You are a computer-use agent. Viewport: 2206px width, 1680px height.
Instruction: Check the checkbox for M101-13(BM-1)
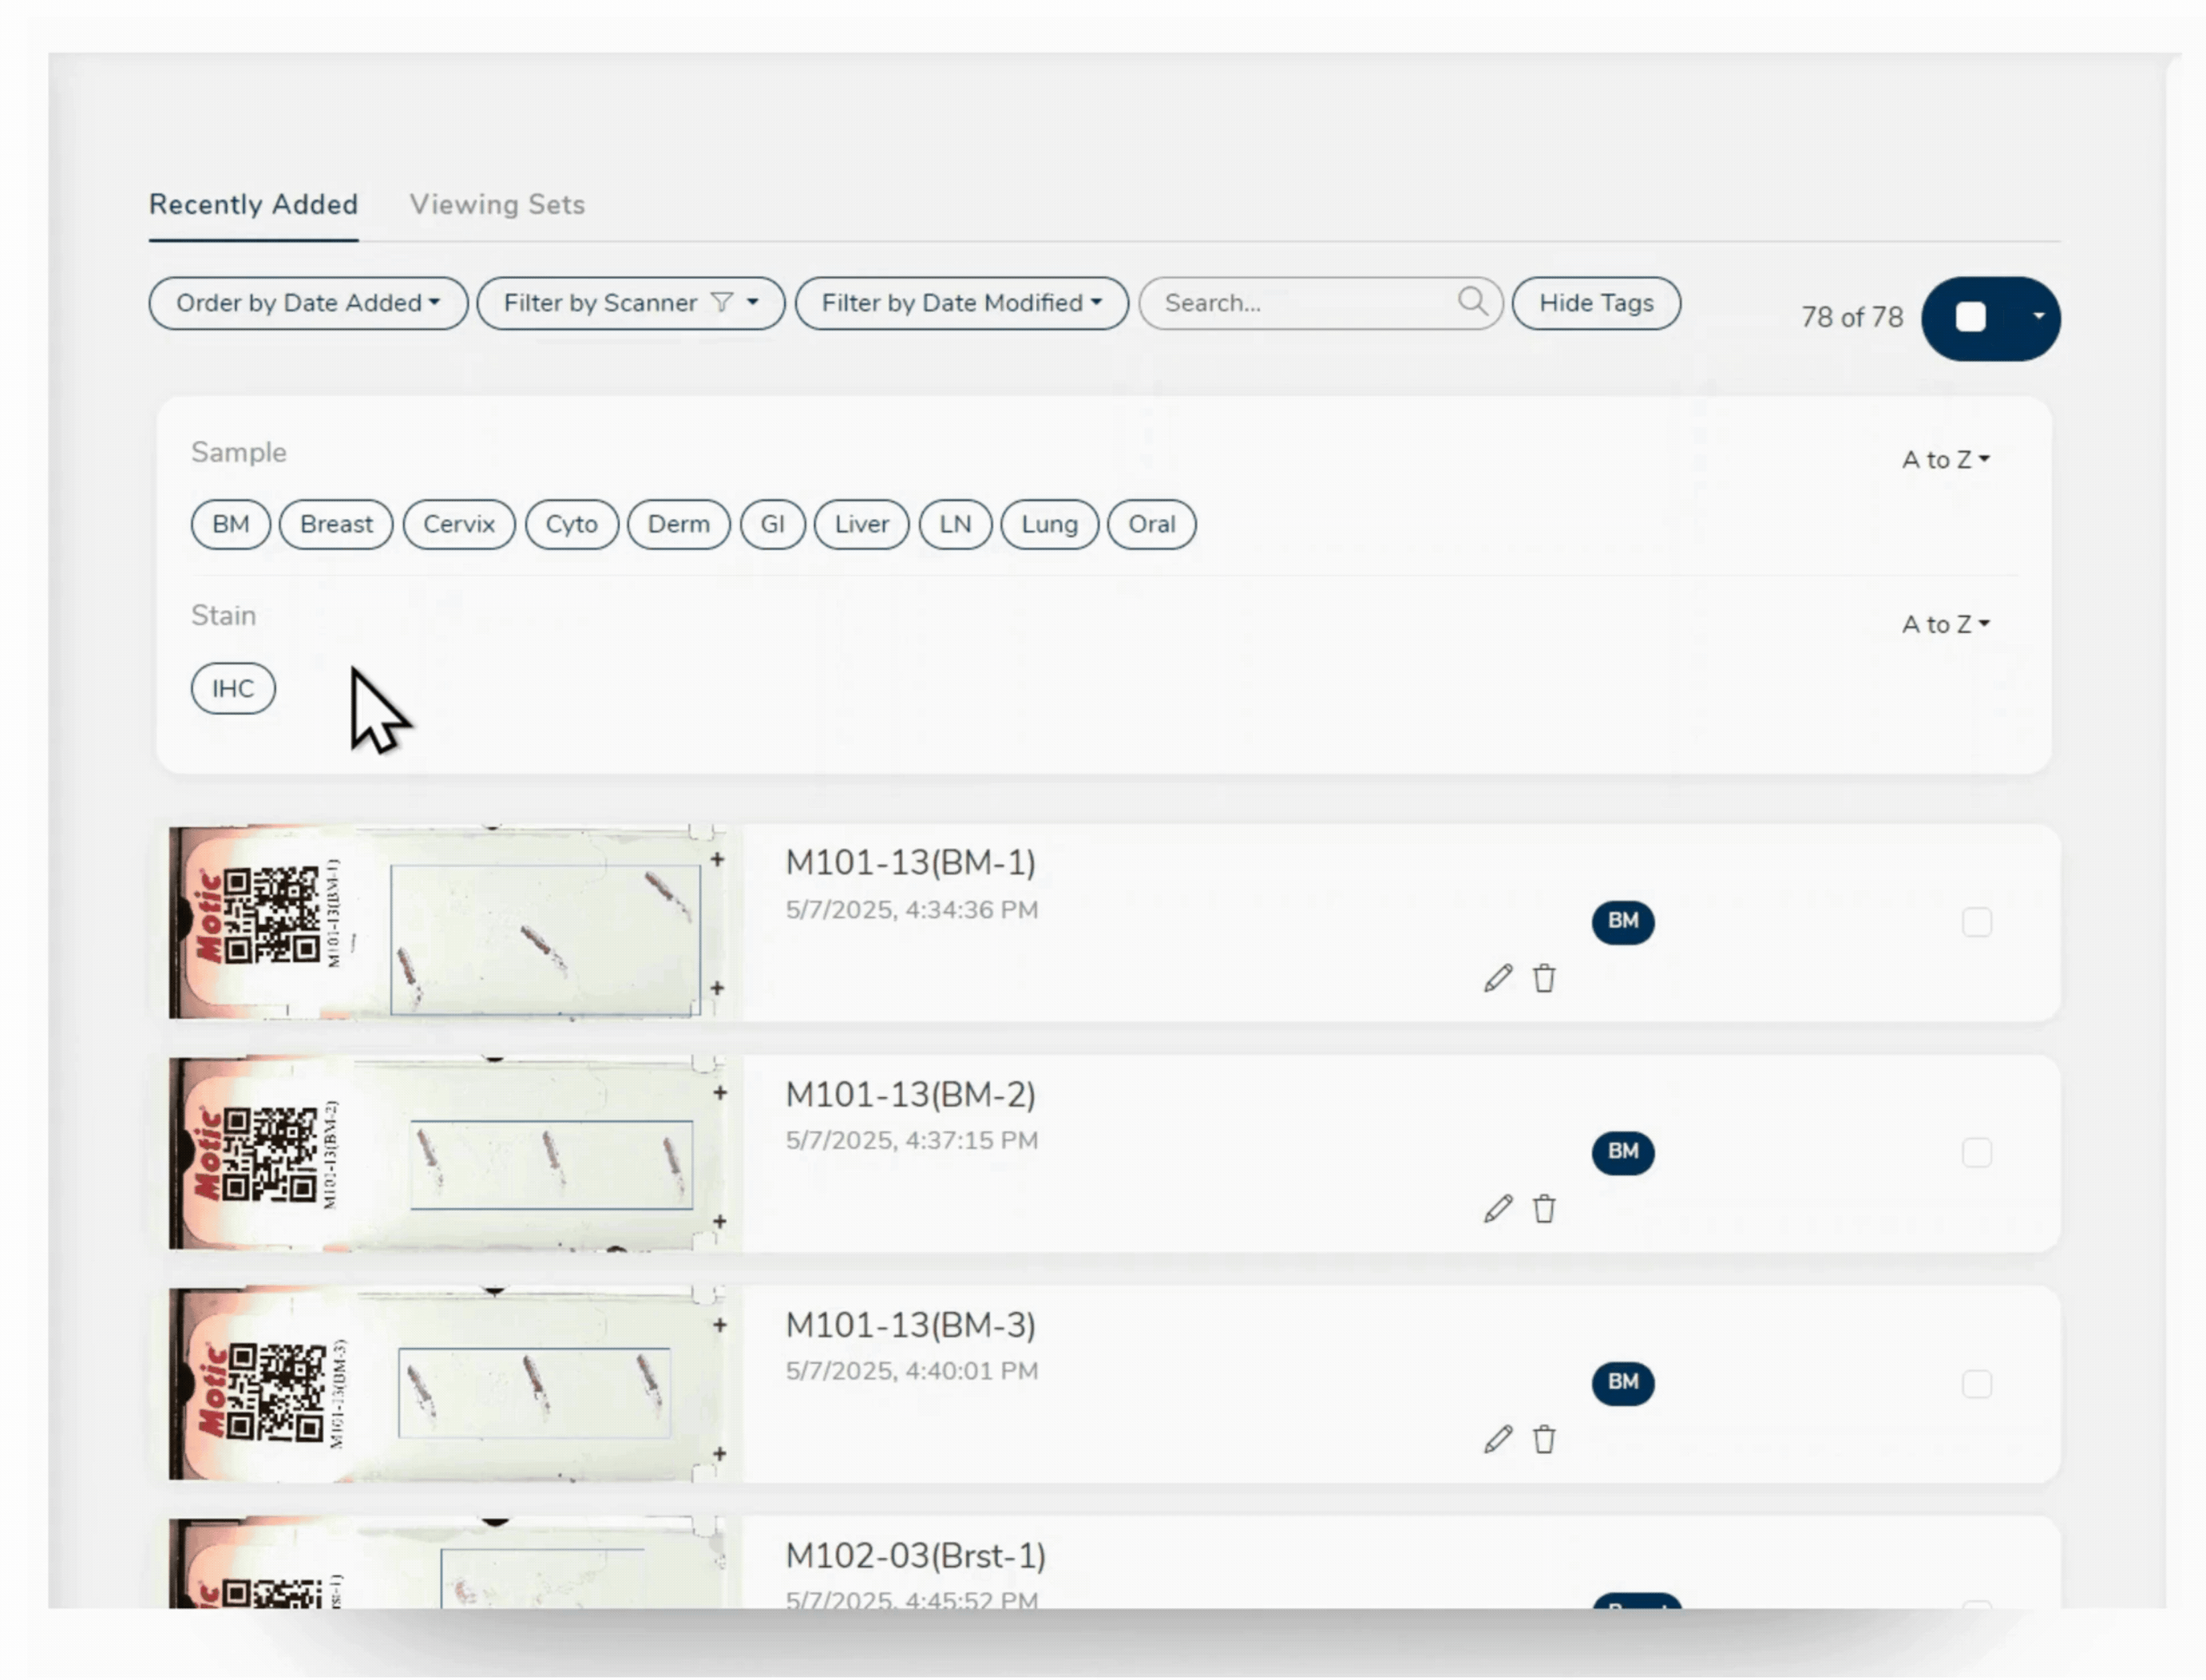click(x=1976, y=921)
